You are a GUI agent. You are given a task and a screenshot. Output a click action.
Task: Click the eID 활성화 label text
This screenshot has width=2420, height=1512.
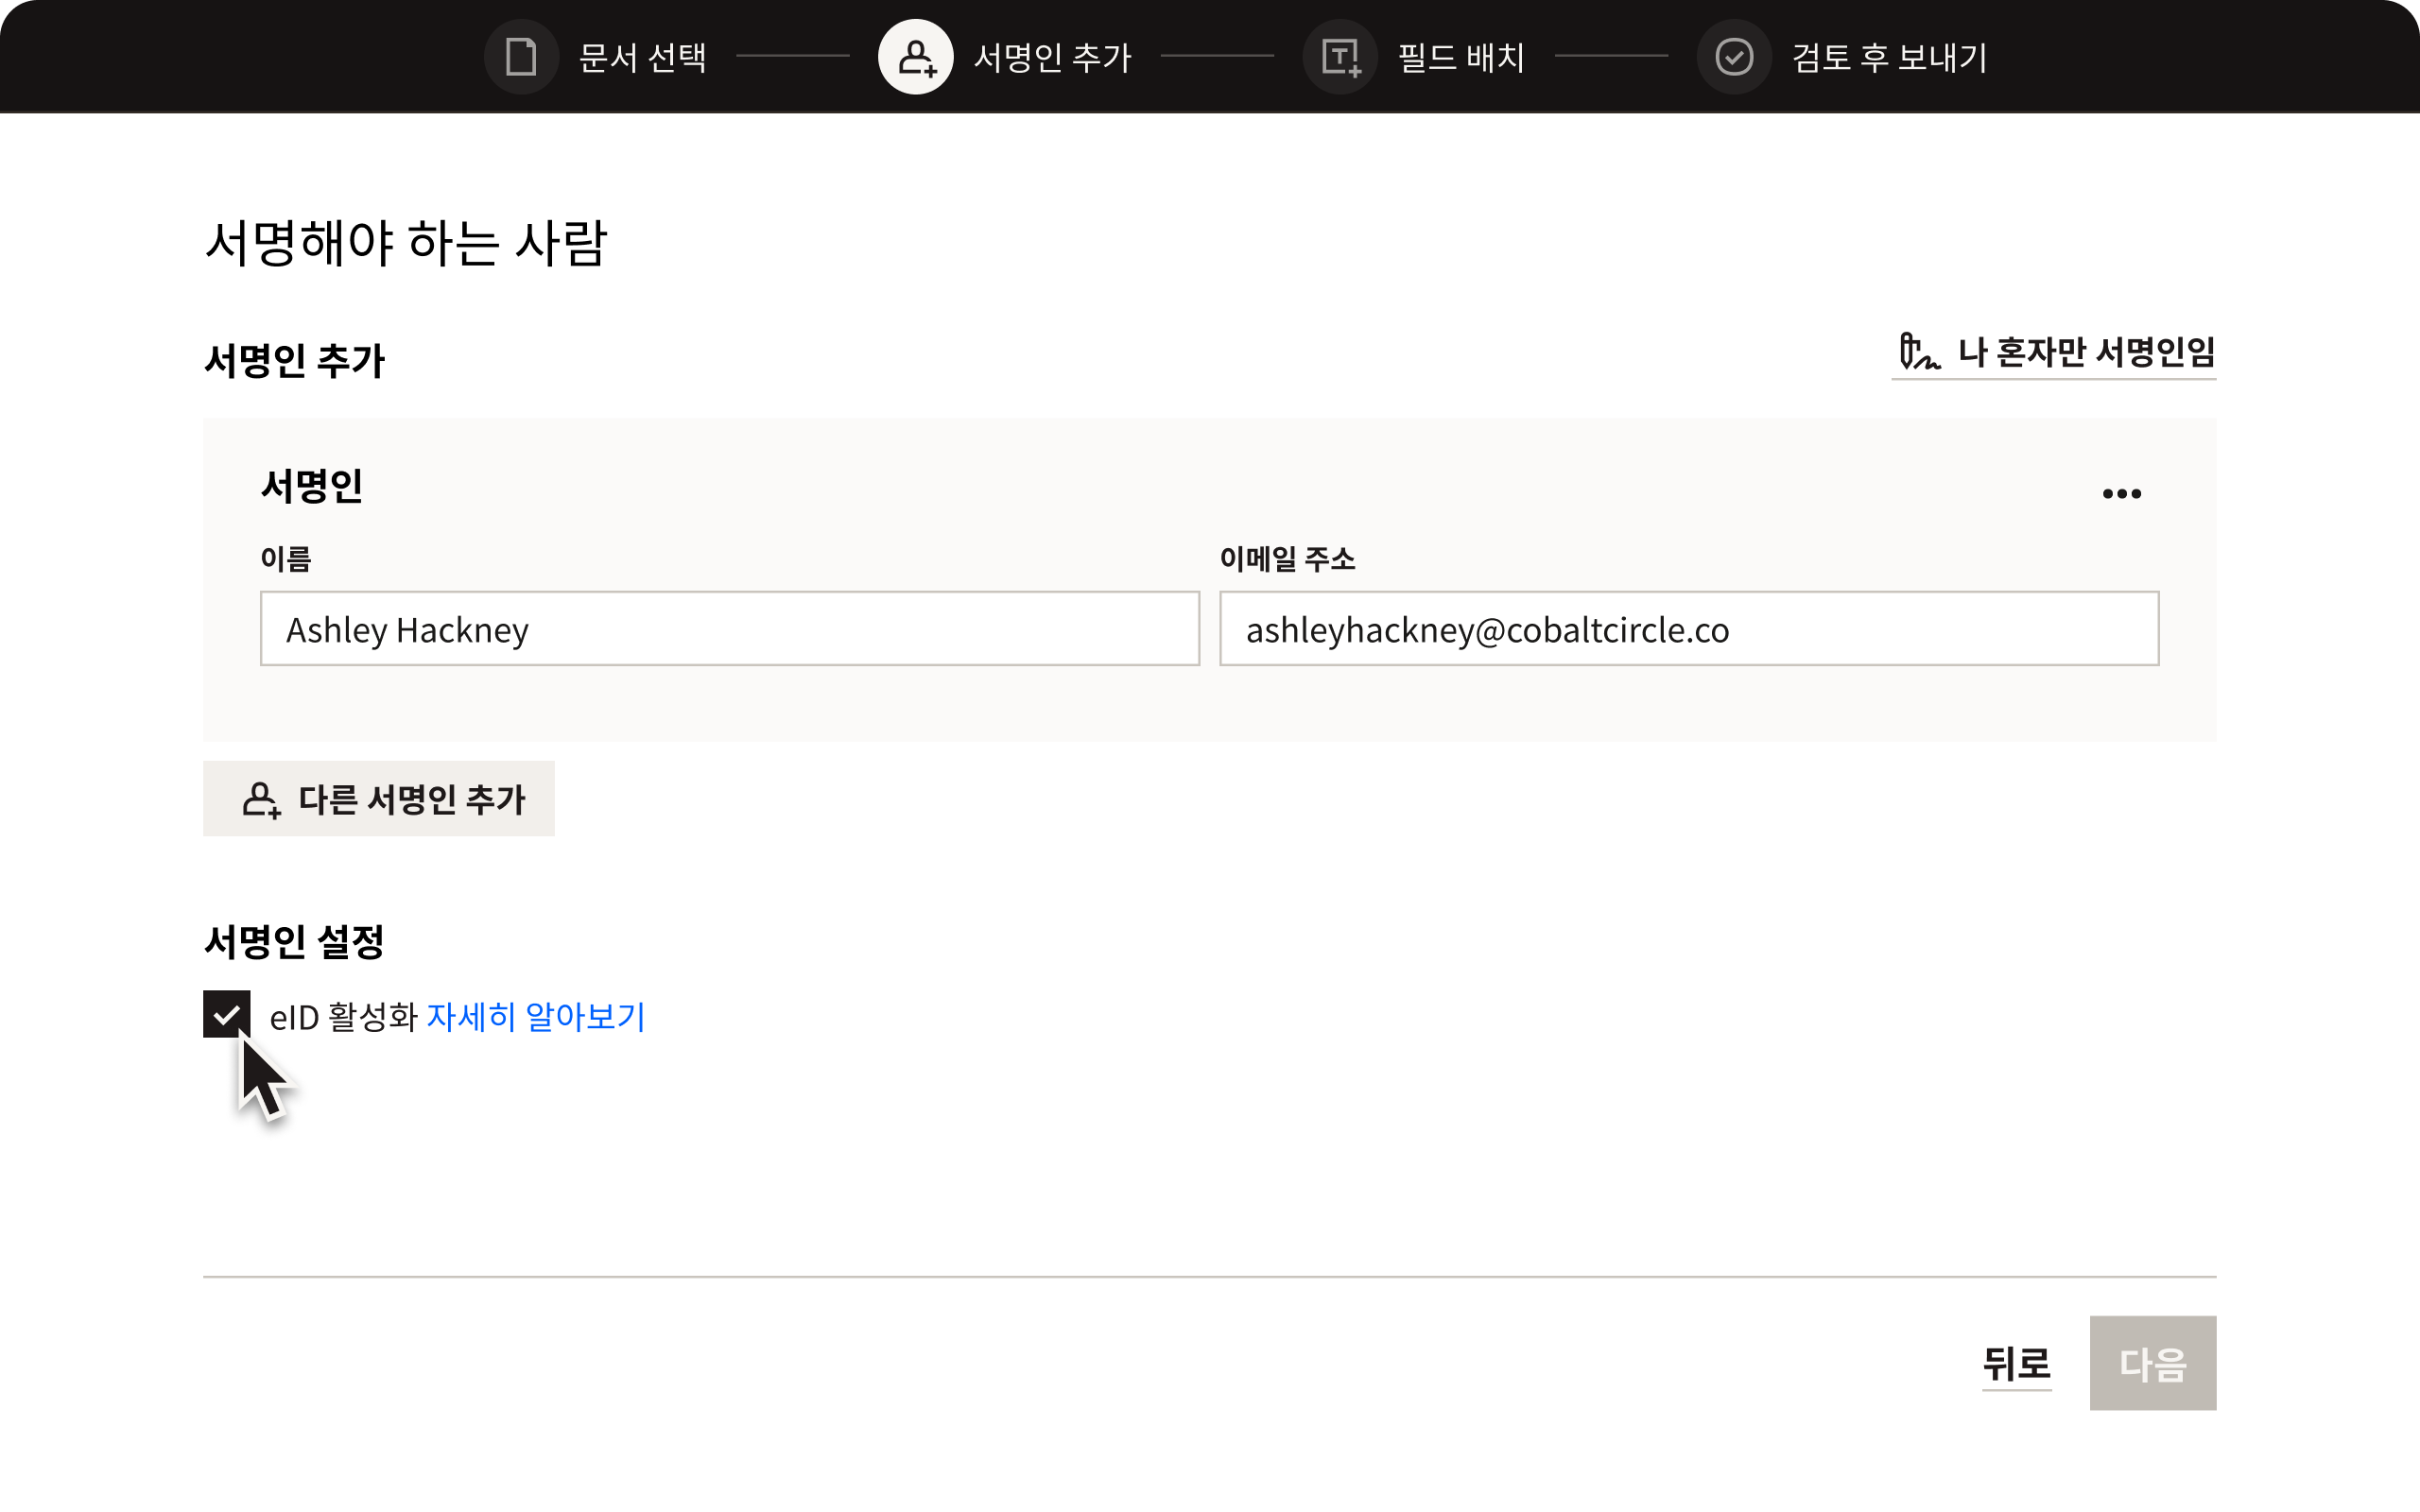(x=343, y=1017)
